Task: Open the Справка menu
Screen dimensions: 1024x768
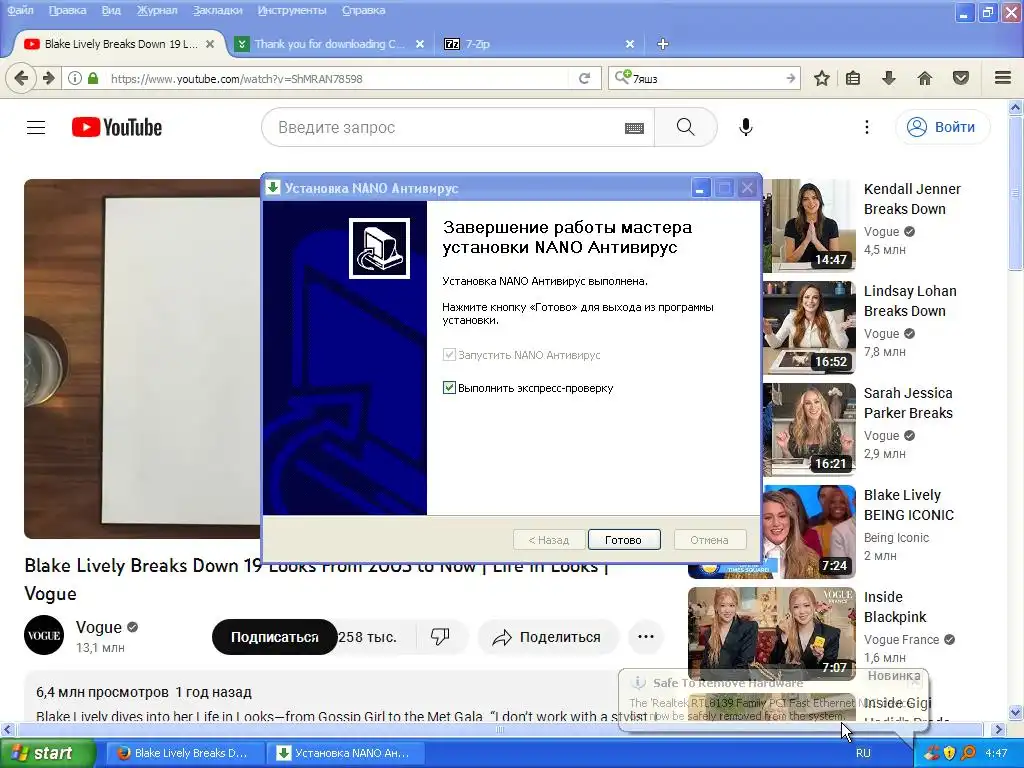Action: (363, 10)
